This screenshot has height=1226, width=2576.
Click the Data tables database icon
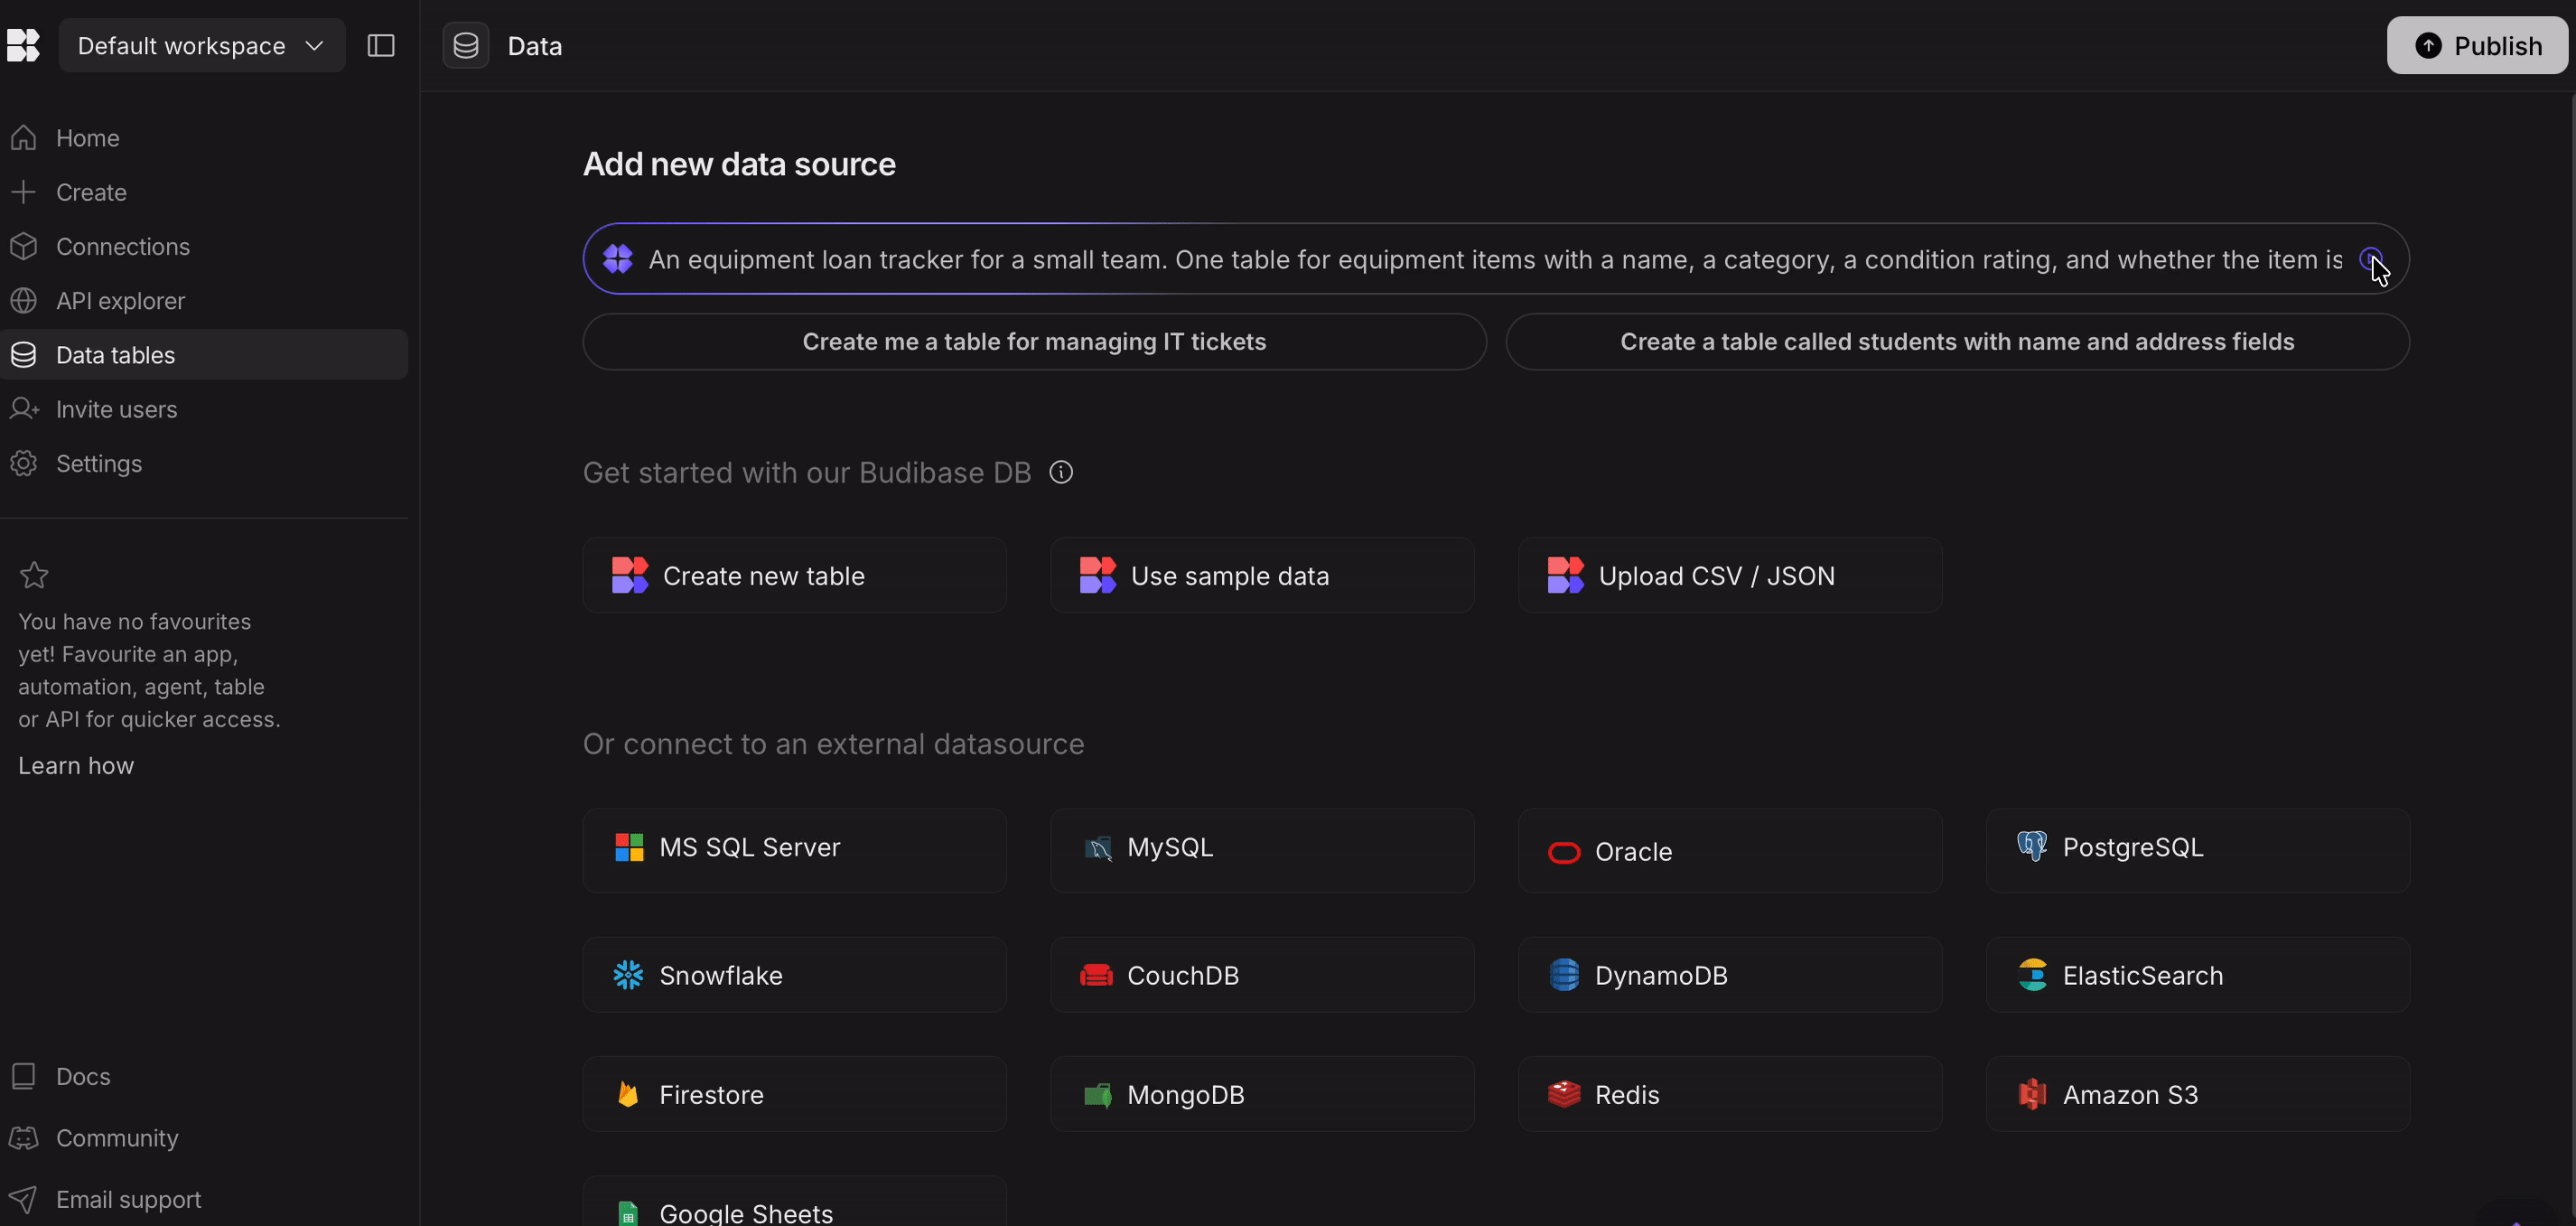click(24, 354)
